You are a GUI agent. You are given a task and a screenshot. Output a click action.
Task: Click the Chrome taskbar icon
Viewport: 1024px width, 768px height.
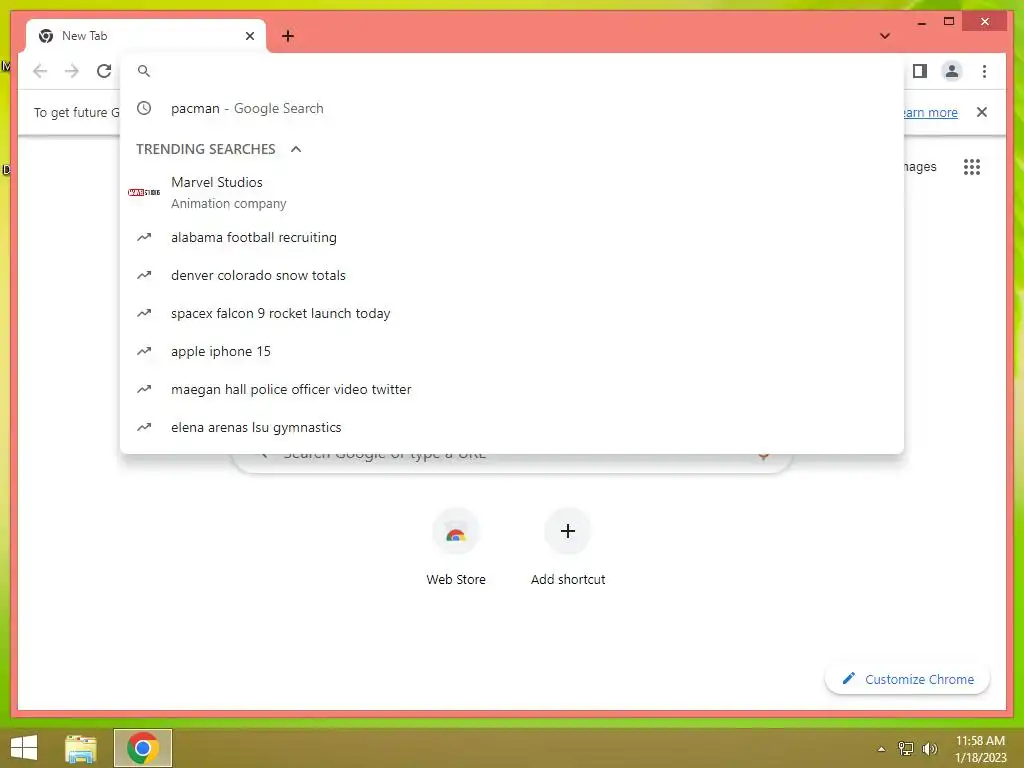click(x=143, y=748)
